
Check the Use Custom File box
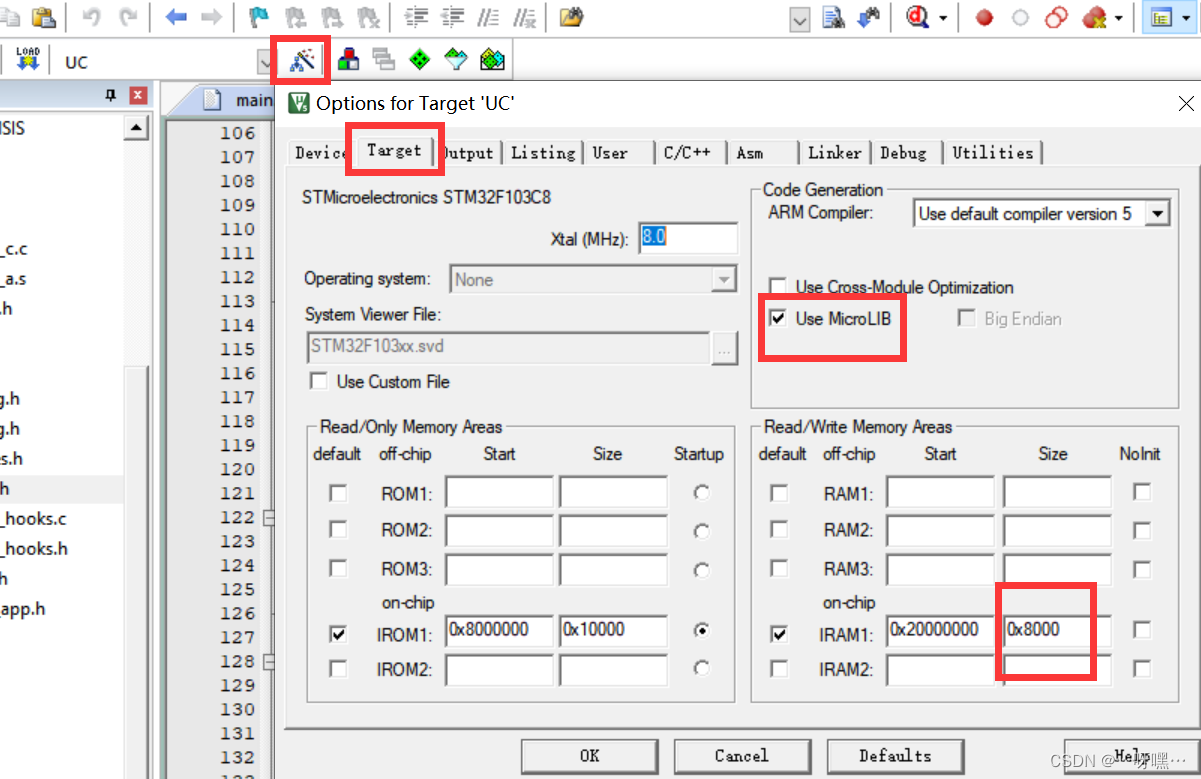click(x=319, y=381)
